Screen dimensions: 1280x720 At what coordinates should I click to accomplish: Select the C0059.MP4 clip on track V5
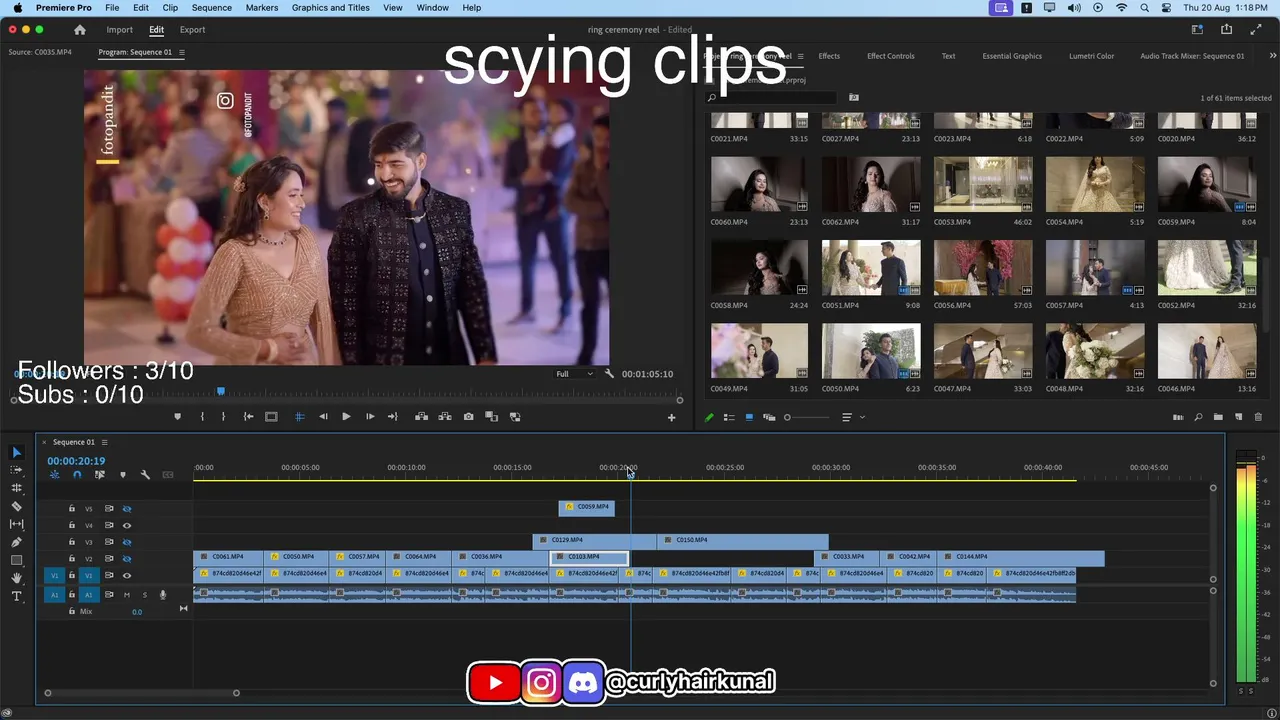(x=587, y=508)
